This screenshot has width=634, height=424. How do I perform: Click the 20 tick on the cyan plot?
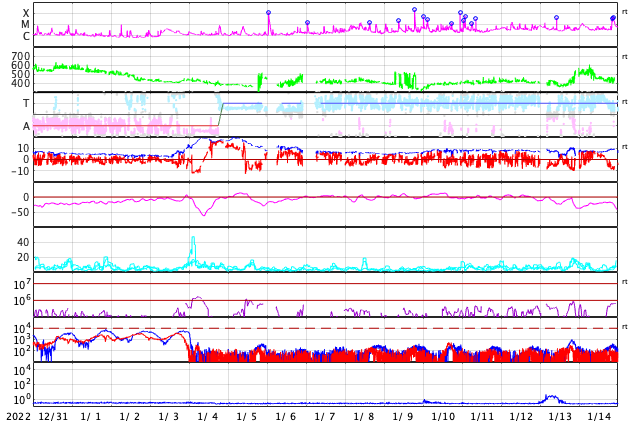coord(23,257)
